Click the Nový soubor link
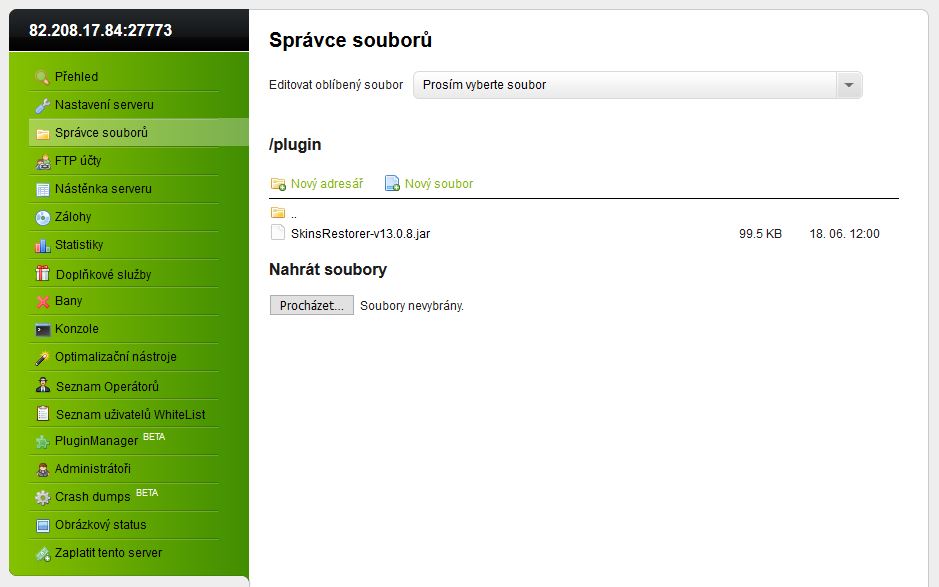 coord(438,184)
